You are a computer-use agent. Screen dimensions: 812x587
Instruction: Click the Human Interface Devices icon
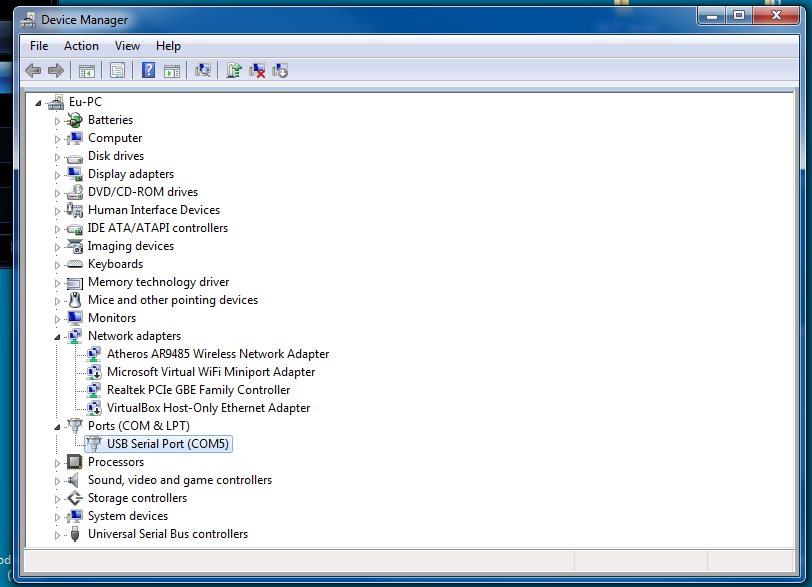pos(75,210)
